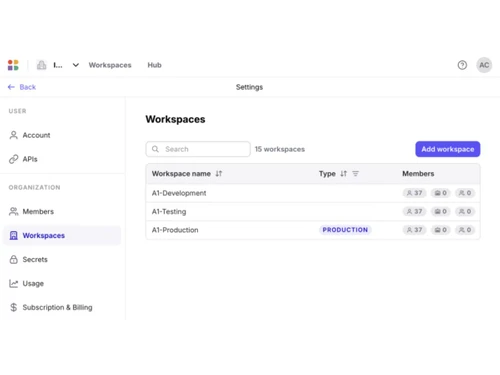The image size is (500, 375).
Task: Select Members in the sidebar
Action: coord(63,211)
